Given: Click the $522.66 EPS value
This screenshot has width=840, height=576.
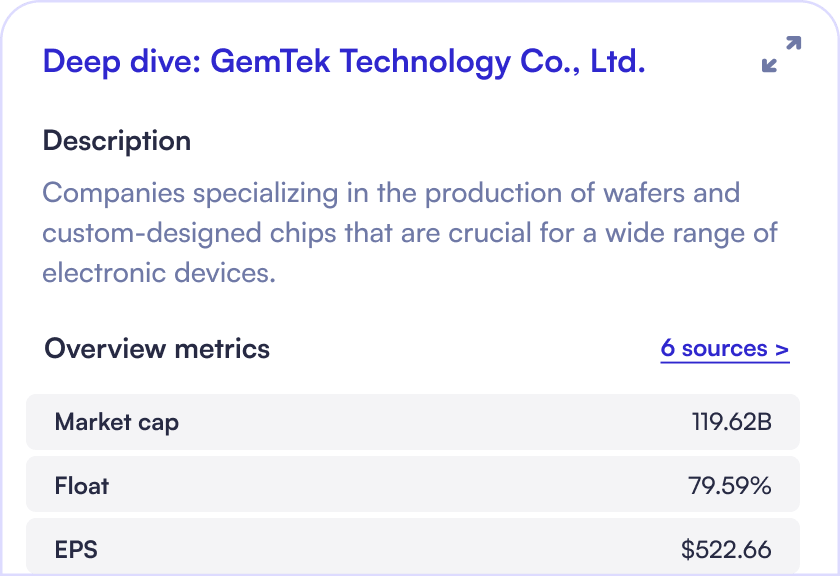Looking at the screenshot, I should [726, 549].
